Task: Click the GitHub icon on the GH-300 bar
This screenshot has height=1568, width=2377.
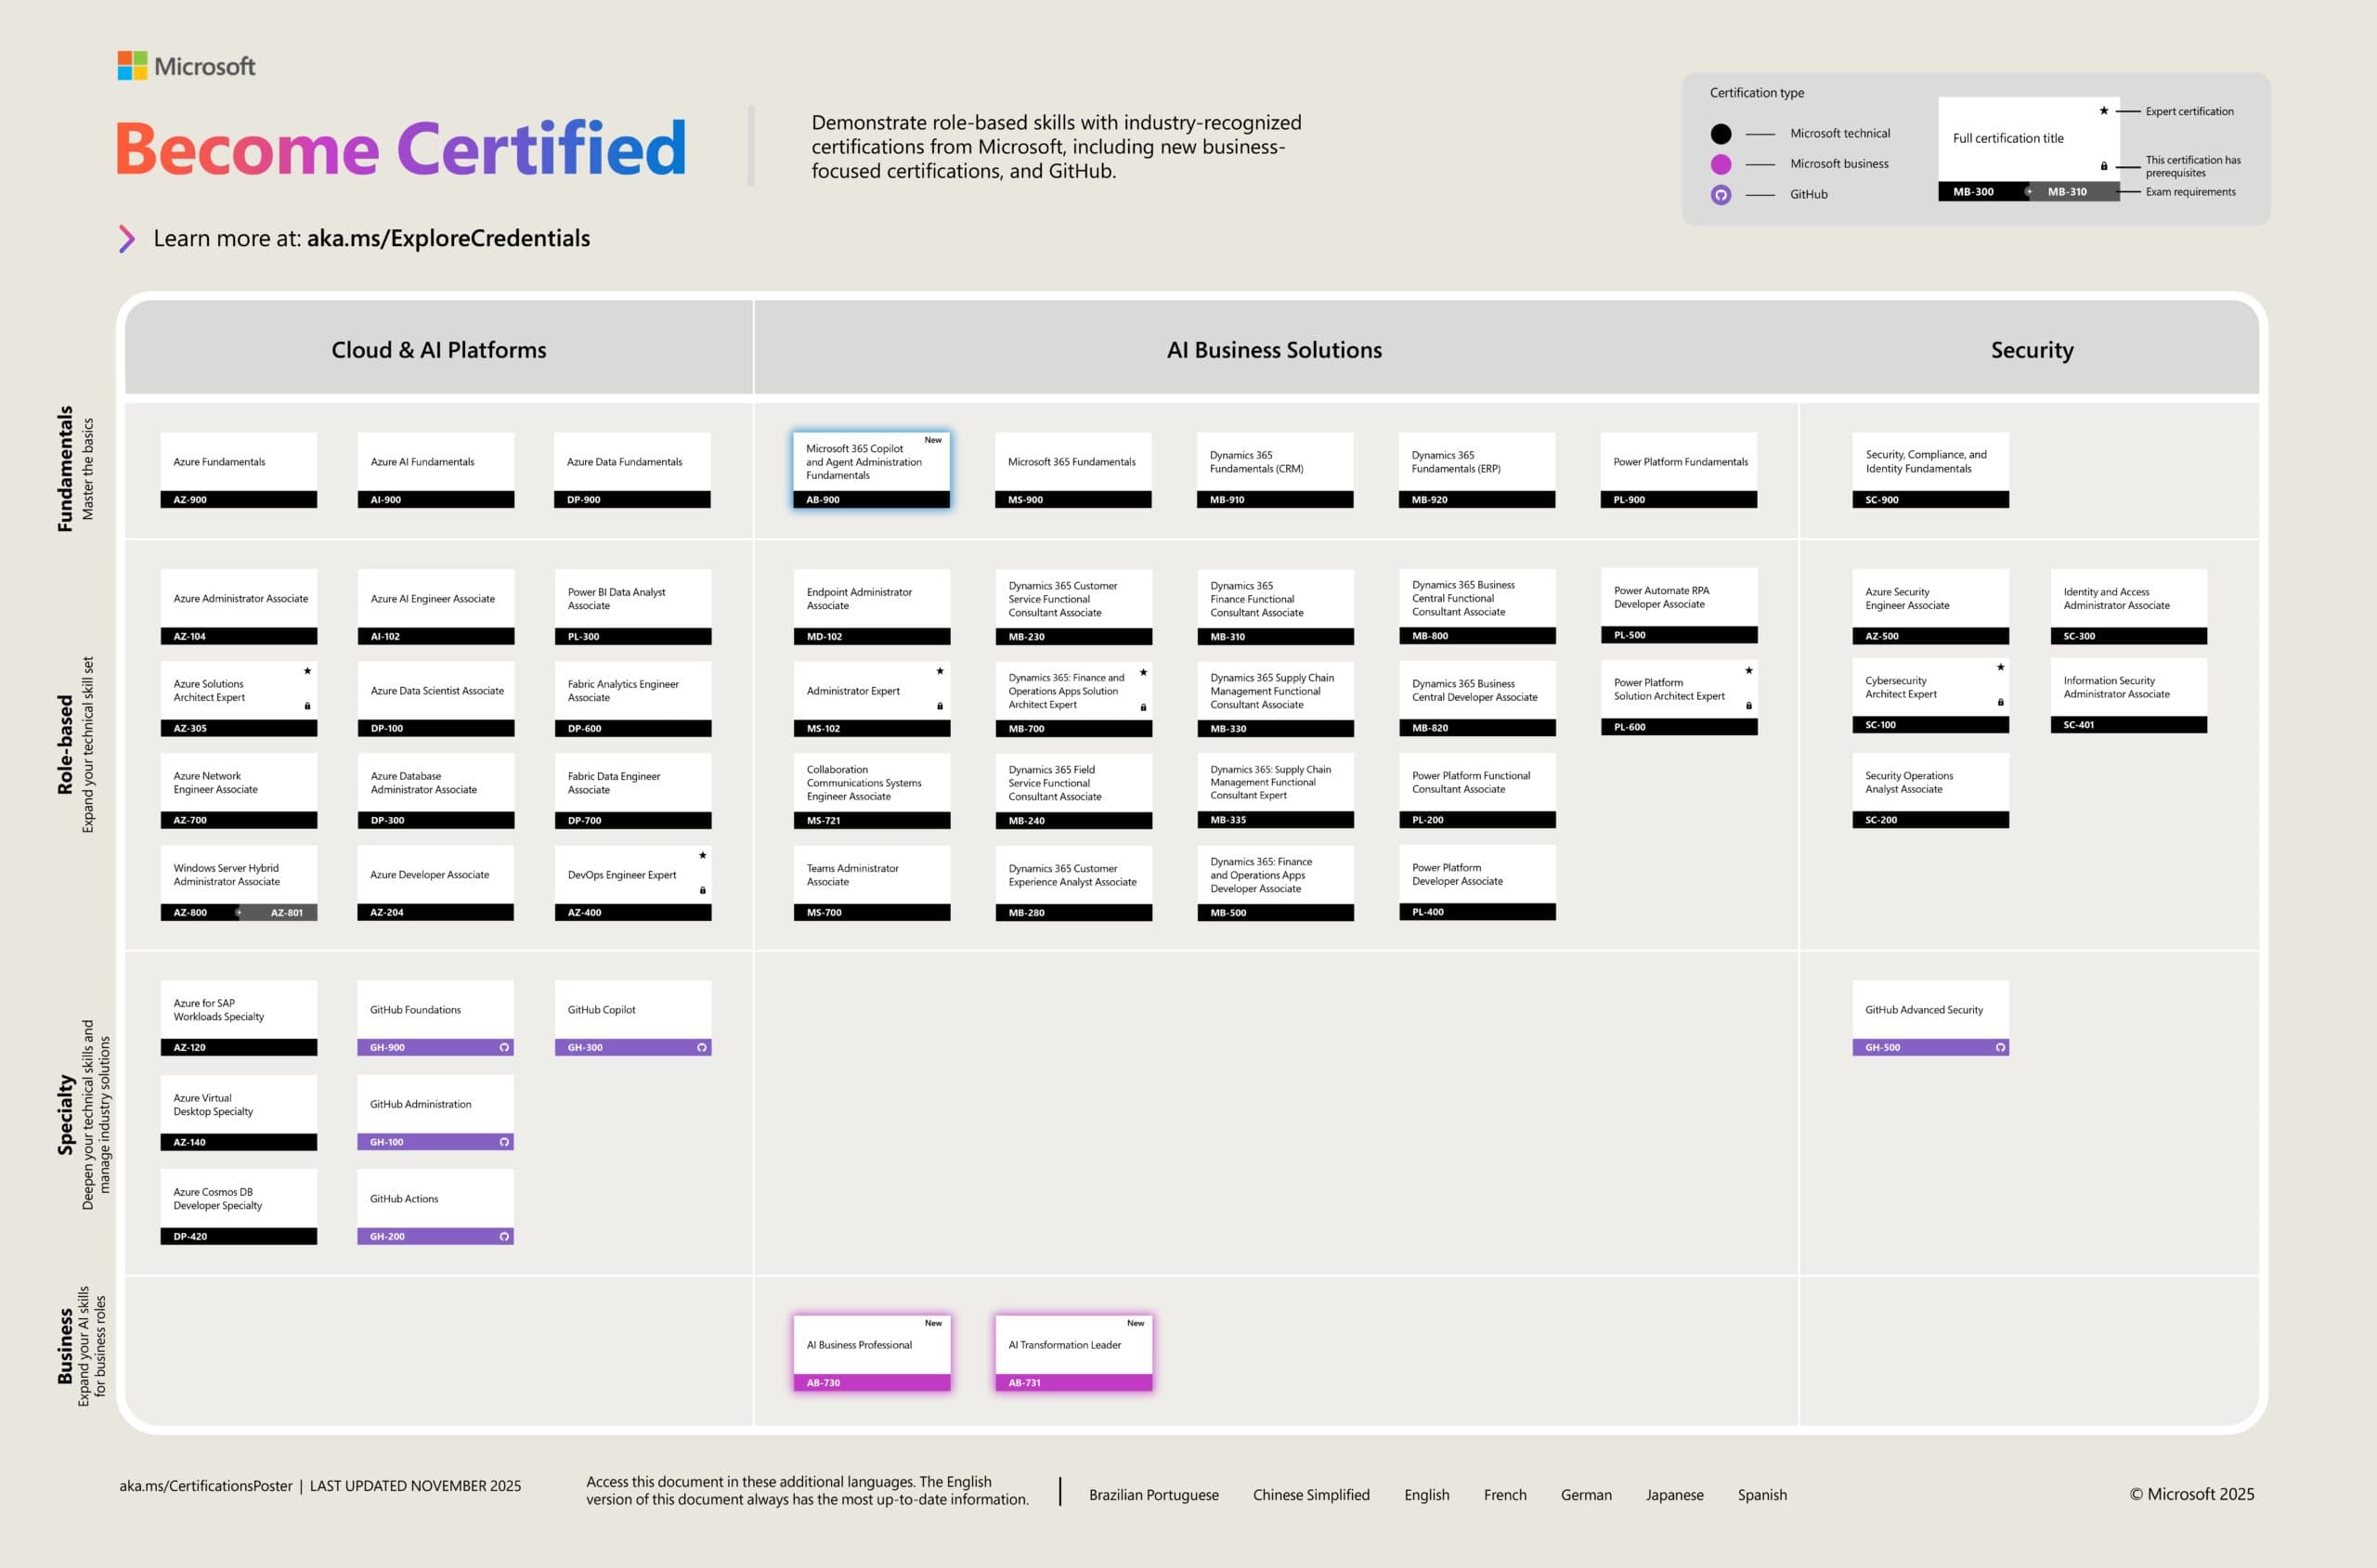Action: [x=702, y=1047]
